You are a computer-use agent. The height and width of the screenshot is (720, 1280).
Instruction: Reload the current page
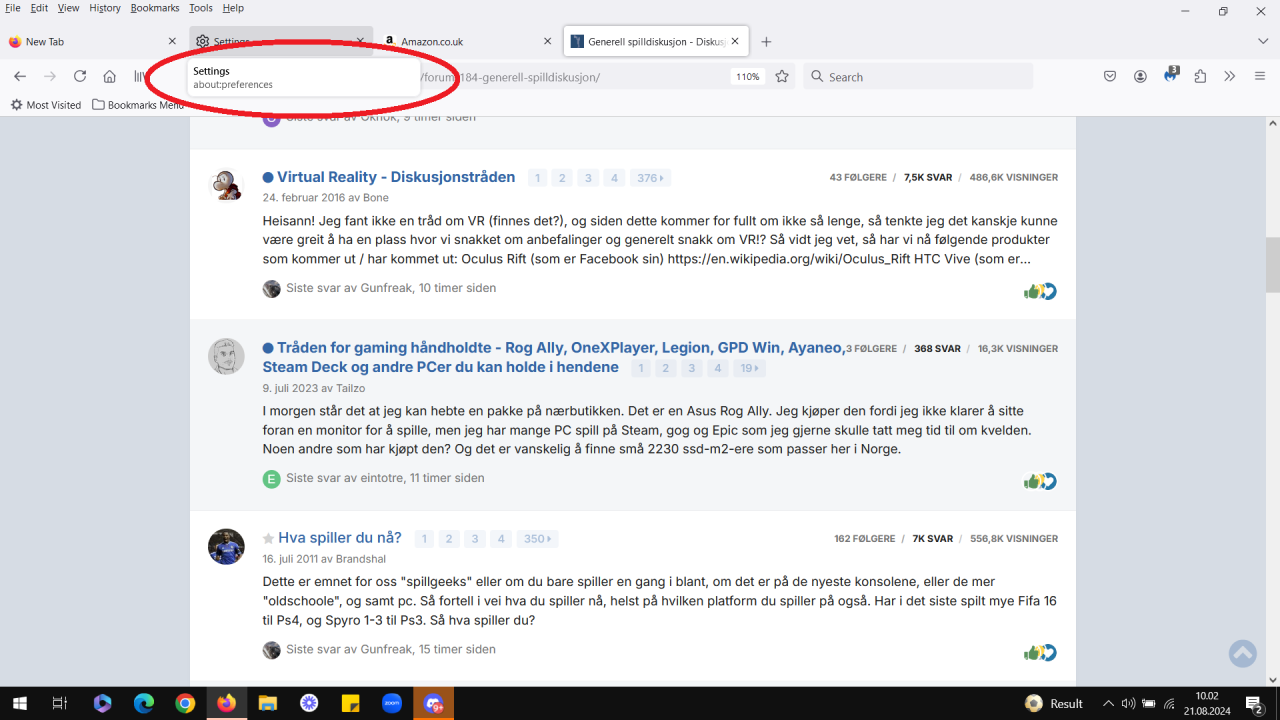[x=80, y=76]
